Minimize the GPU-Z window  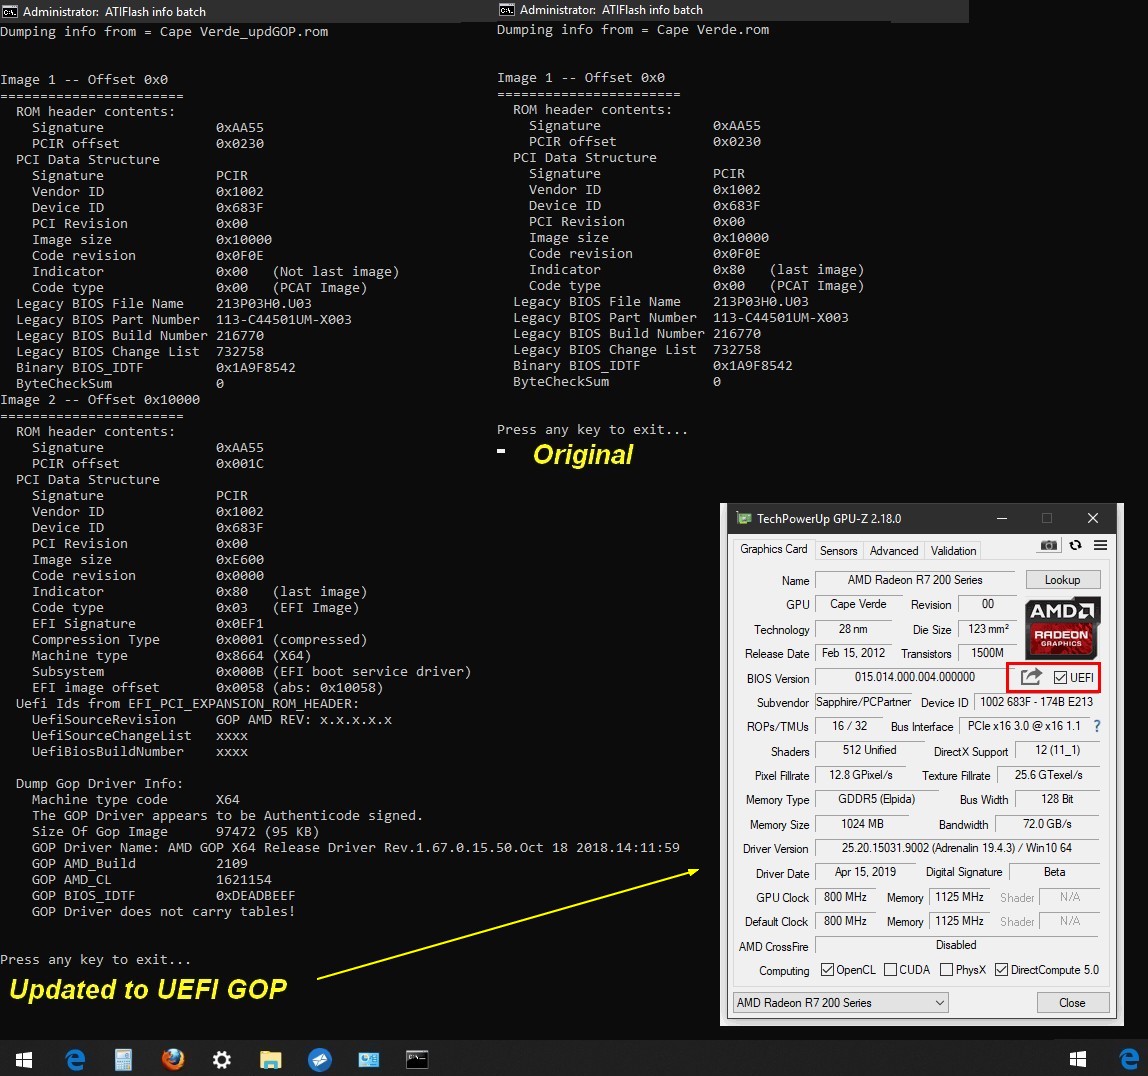[1002, 518]
